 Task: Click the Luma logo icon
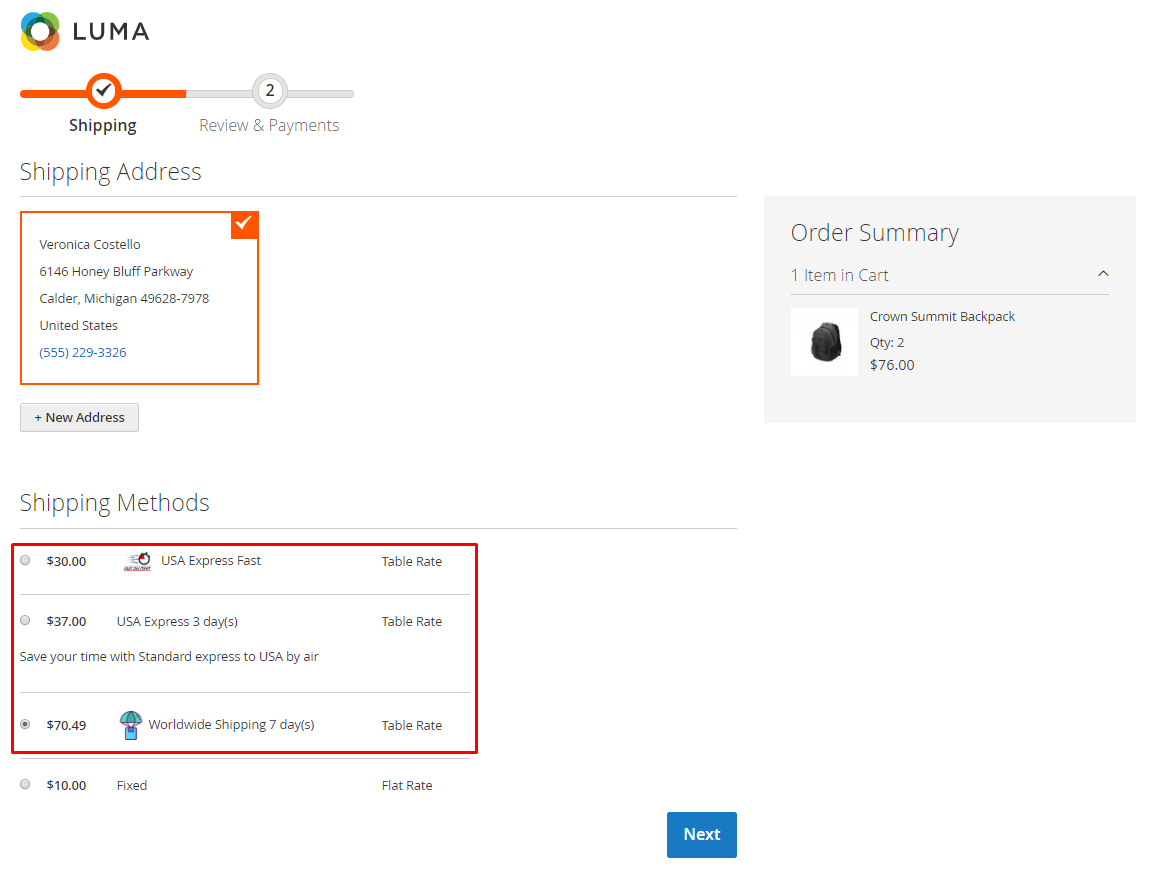tap(41, 31)
